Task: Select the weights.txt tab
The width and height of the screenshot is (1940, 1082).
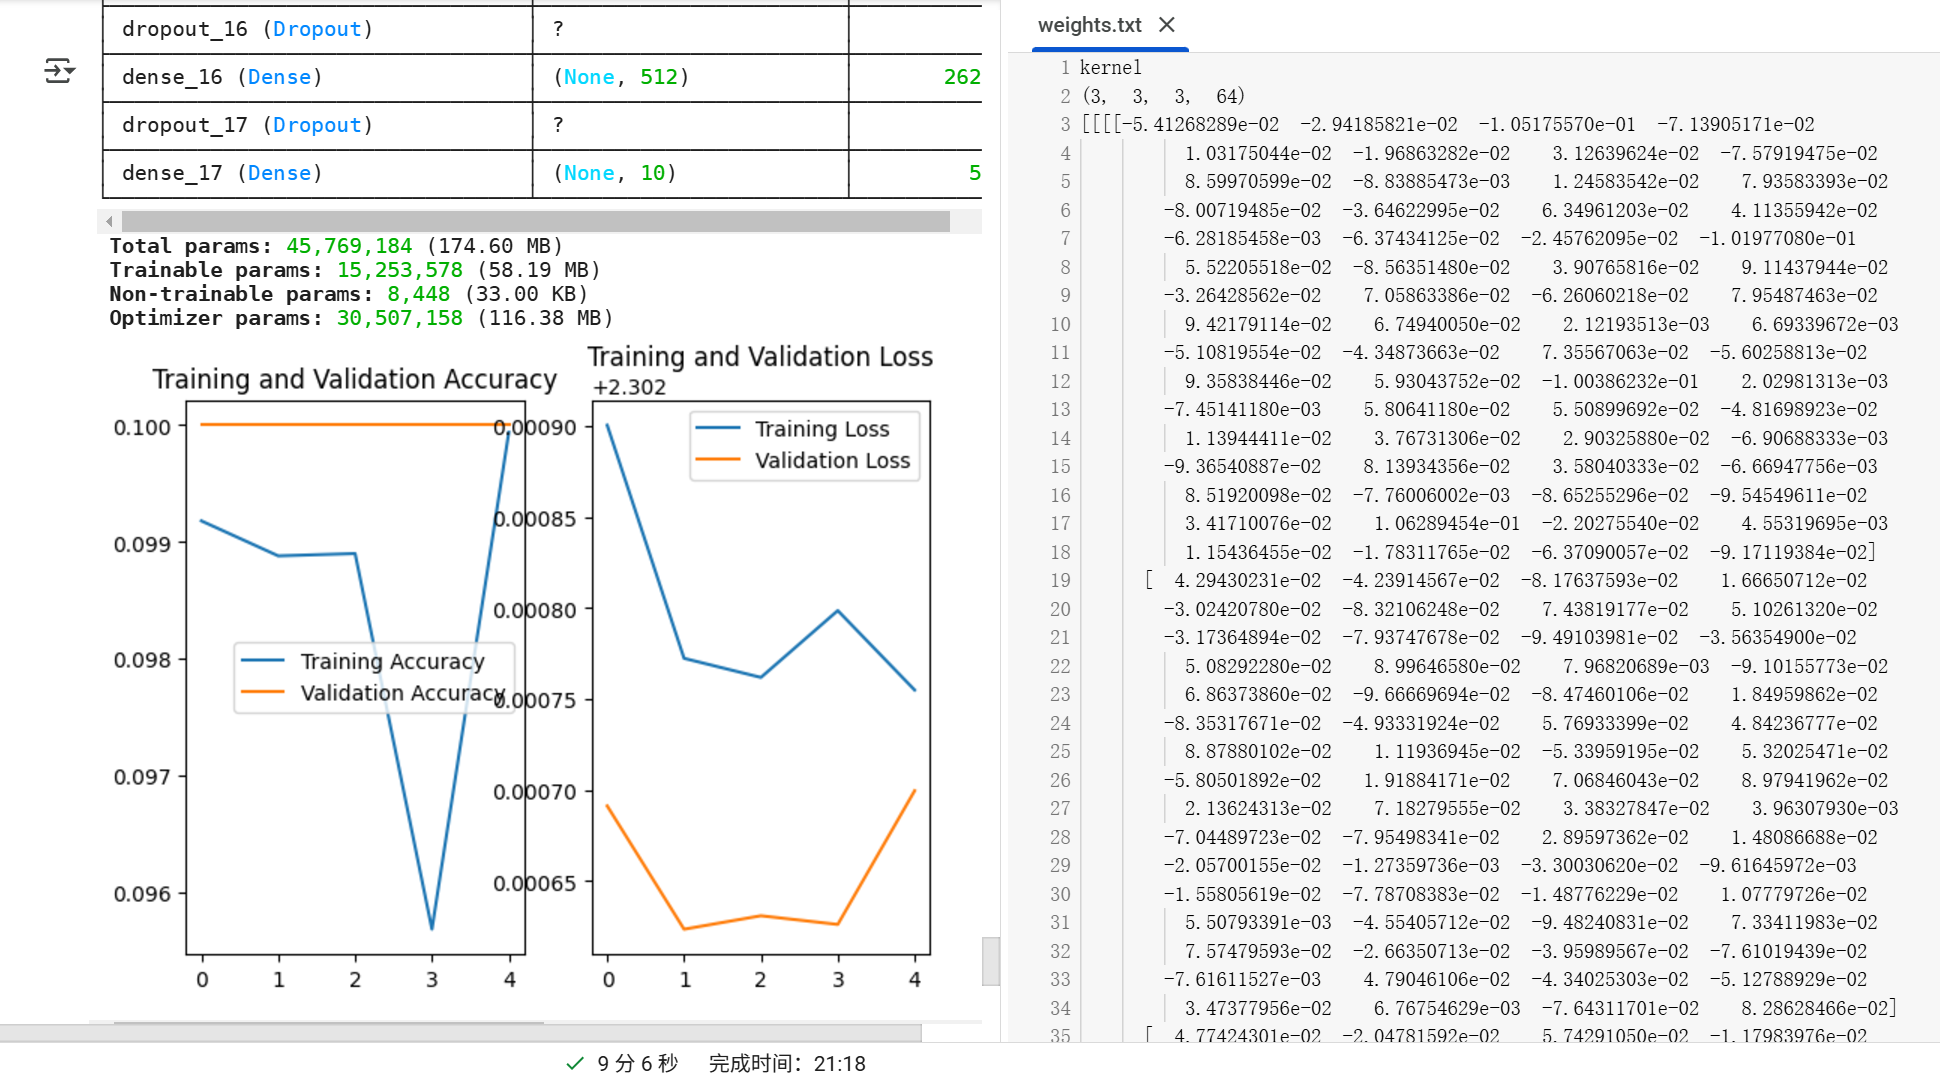Action: point(1089,25)
